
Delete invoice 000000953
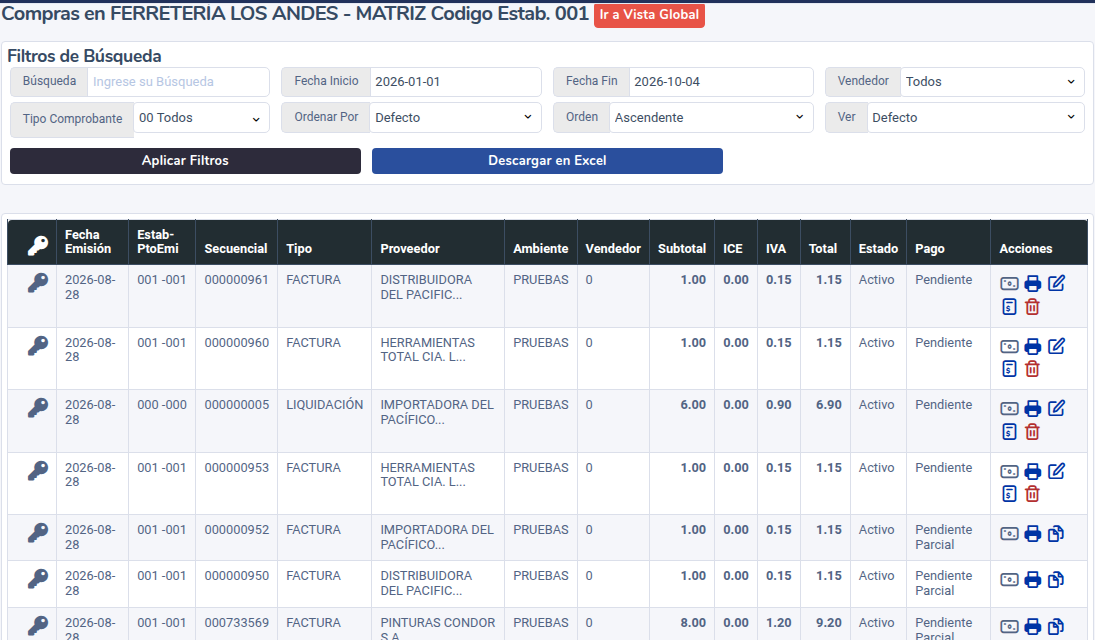tap(1032, 493)
